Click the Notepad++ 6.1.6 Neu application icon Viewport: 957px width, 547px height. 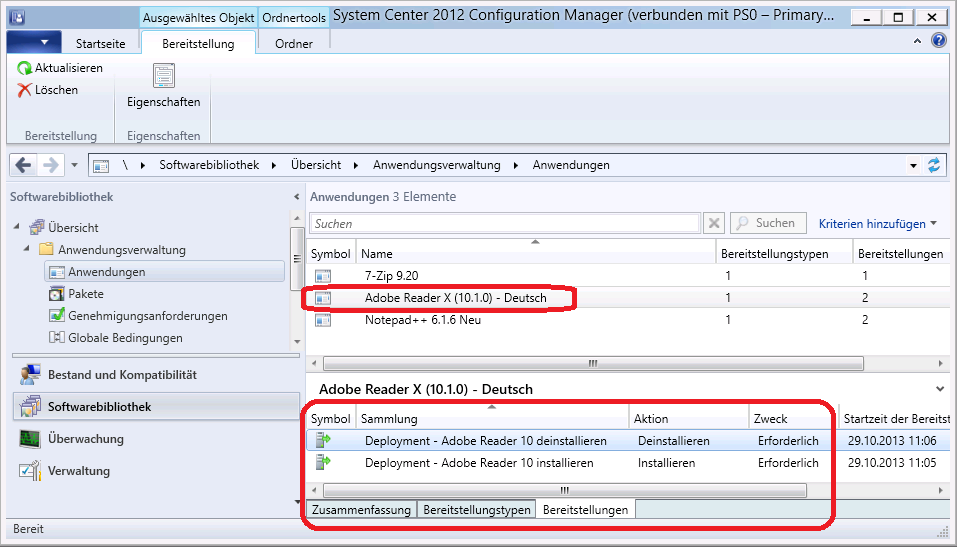(323, 320)
